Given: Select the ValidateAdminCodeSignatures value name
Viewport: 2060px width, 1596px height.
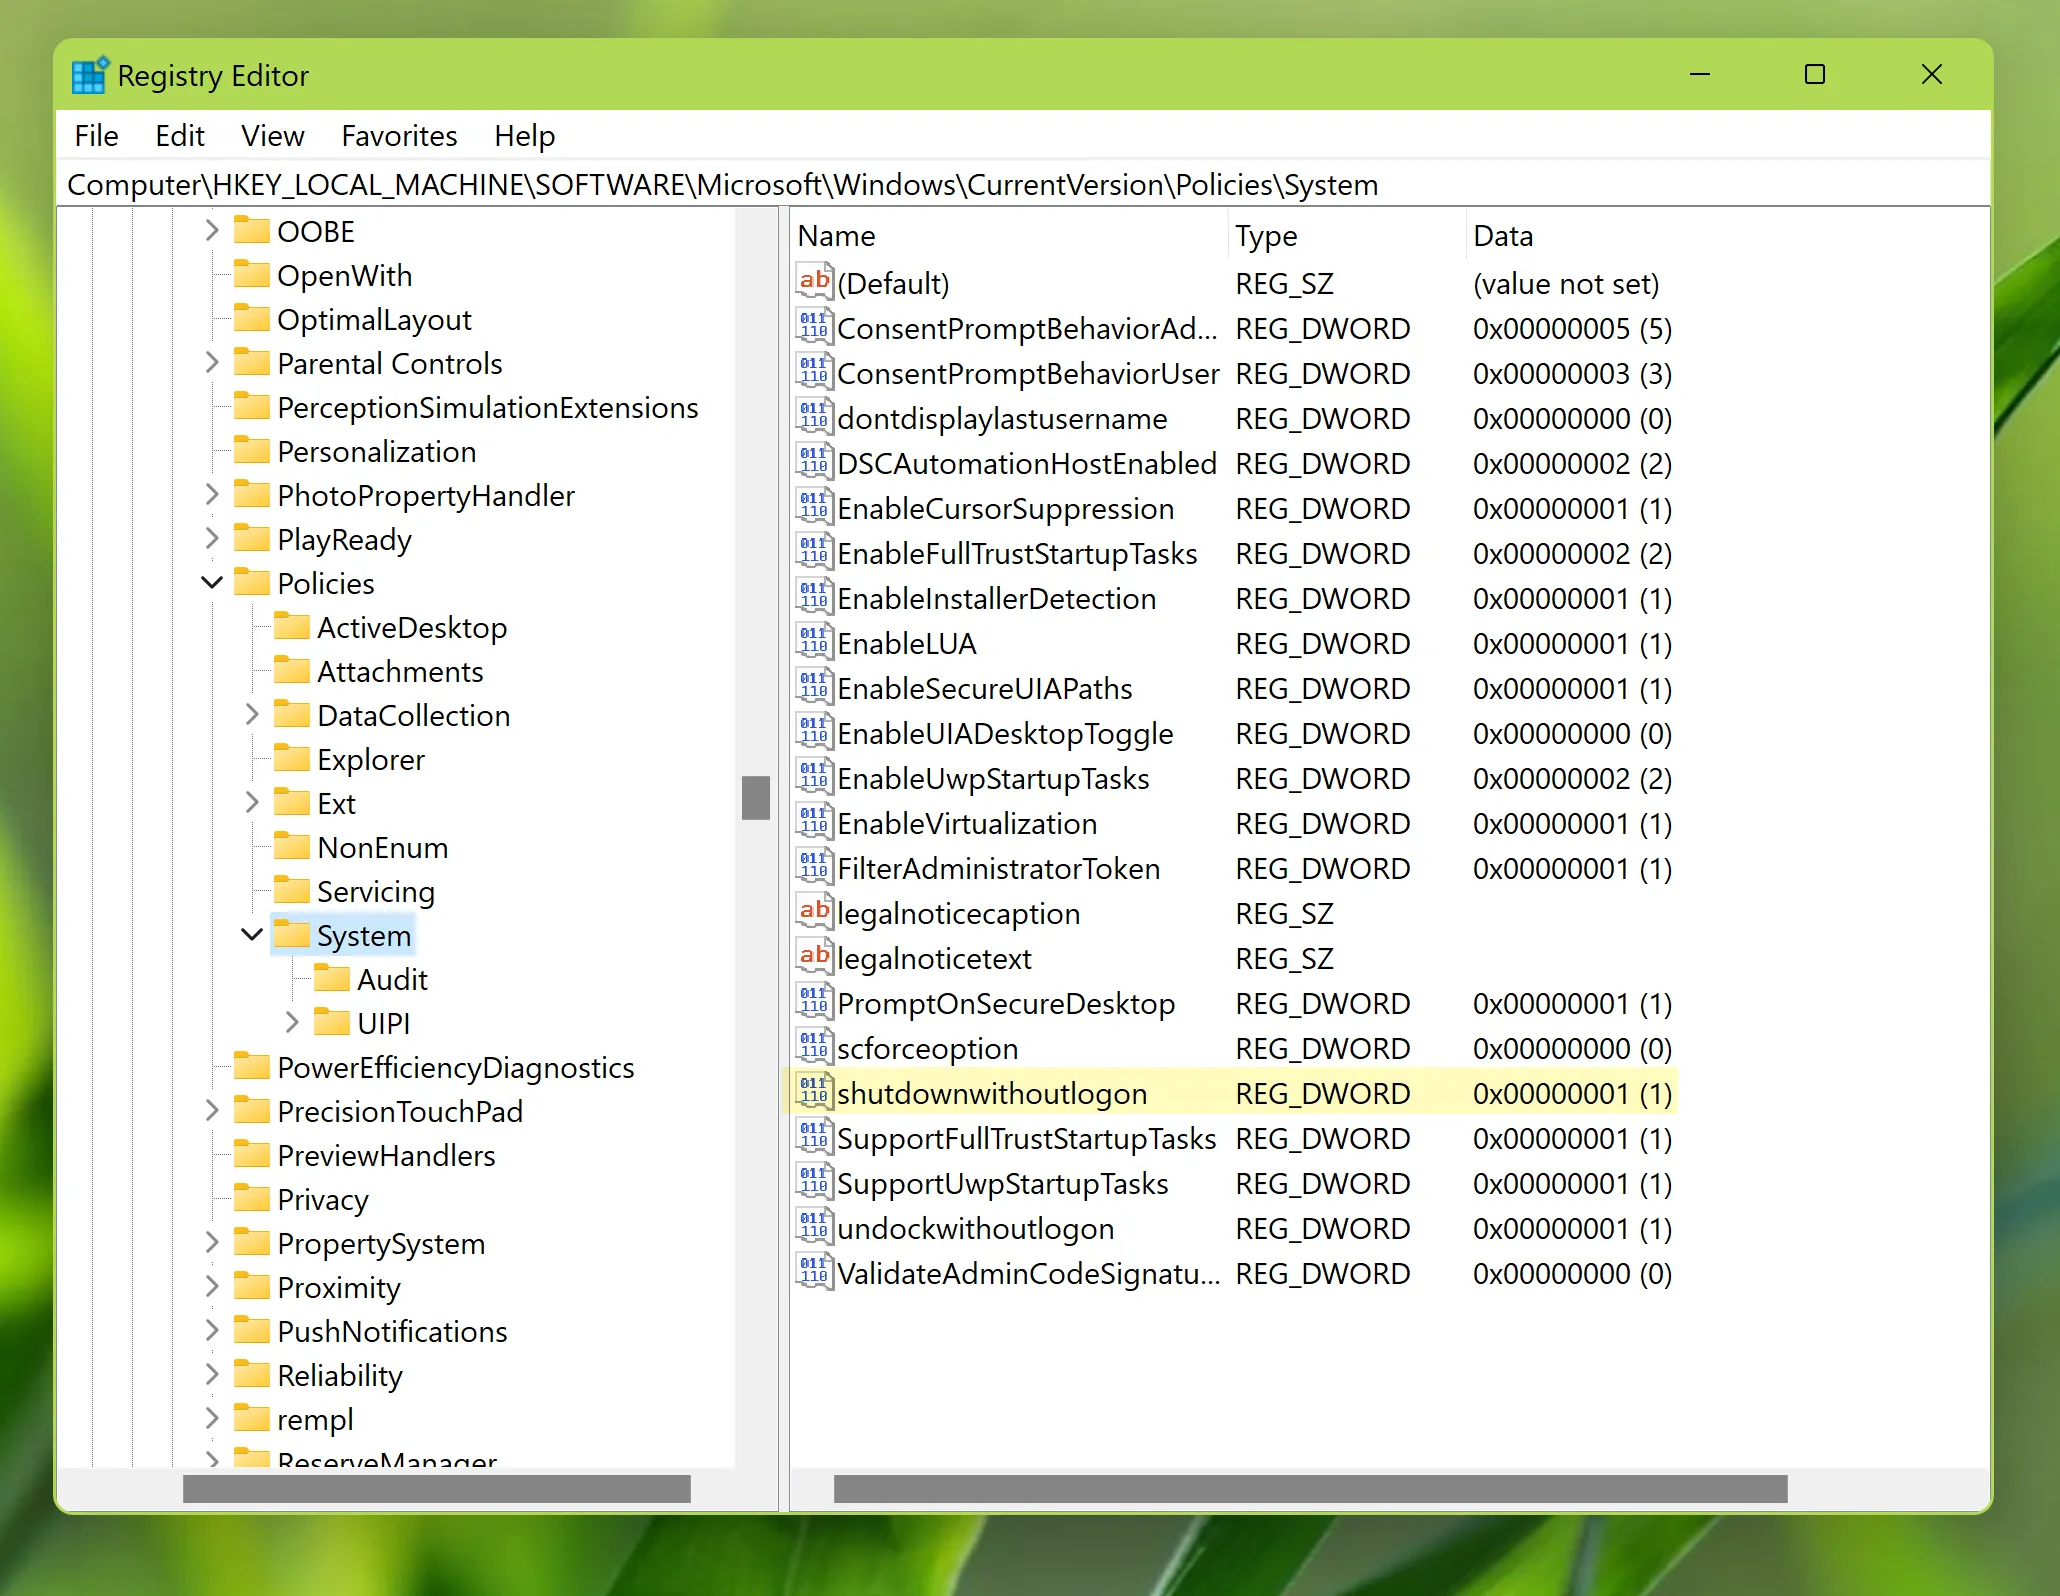Looking at the screenshot, I should pyautogui.click(x=1028, y=1273).
